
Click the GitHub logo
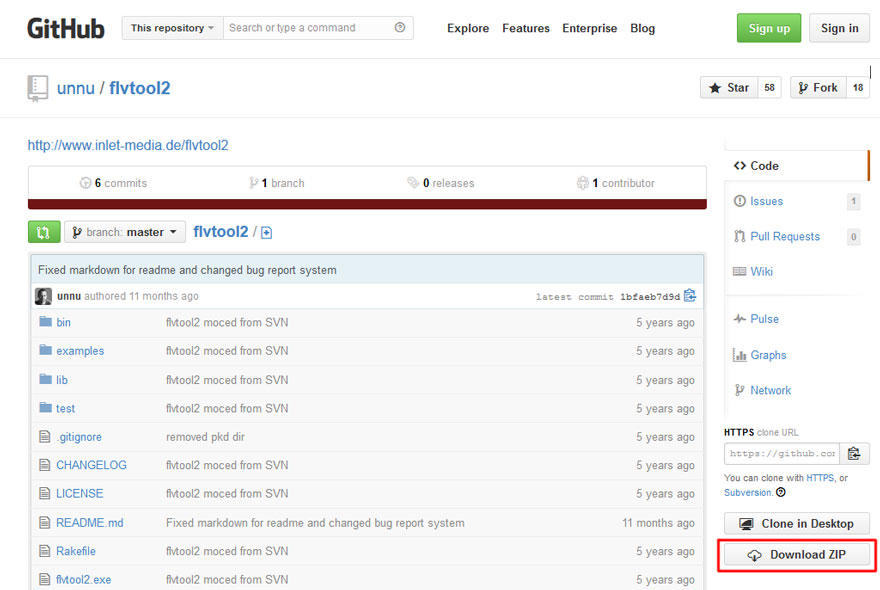pos(66,29)
